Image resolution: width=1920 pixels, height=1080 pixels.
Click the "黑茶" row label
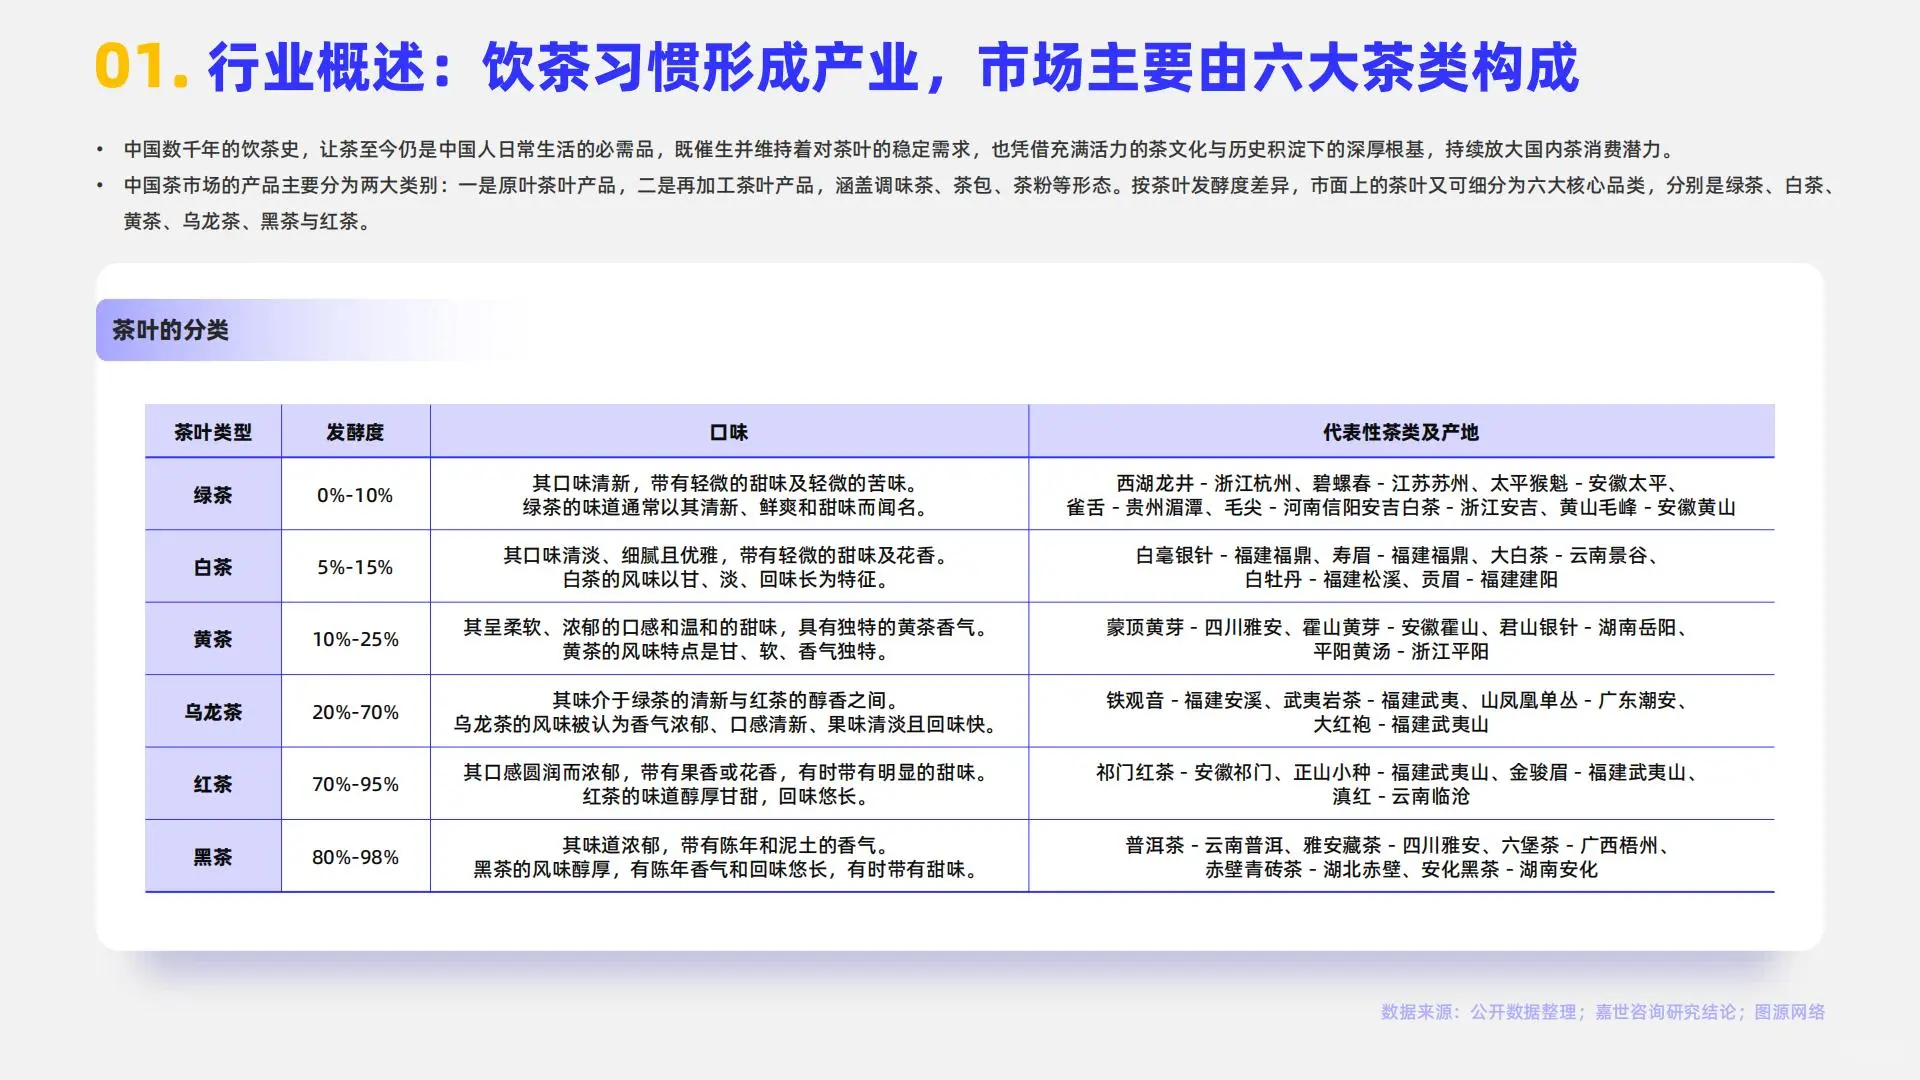point(212,857)
